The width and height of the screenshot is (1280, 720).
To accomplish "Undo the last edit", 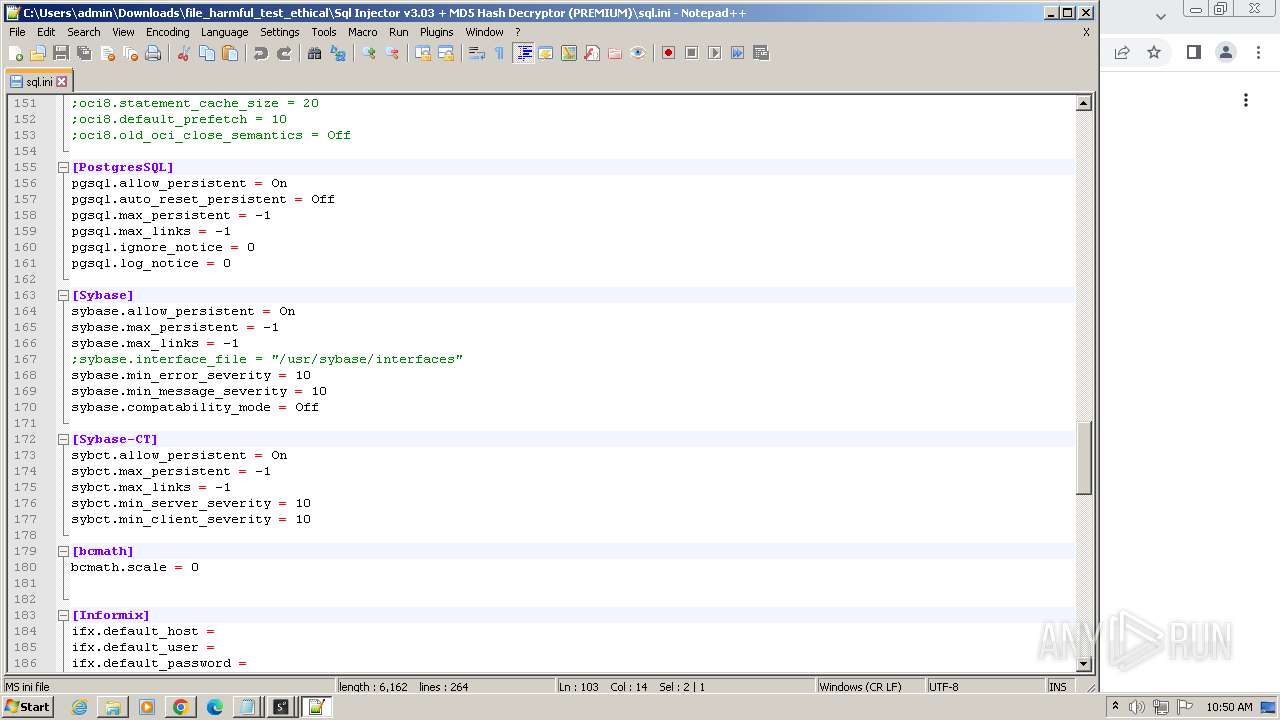I will (x=261, y=53).
